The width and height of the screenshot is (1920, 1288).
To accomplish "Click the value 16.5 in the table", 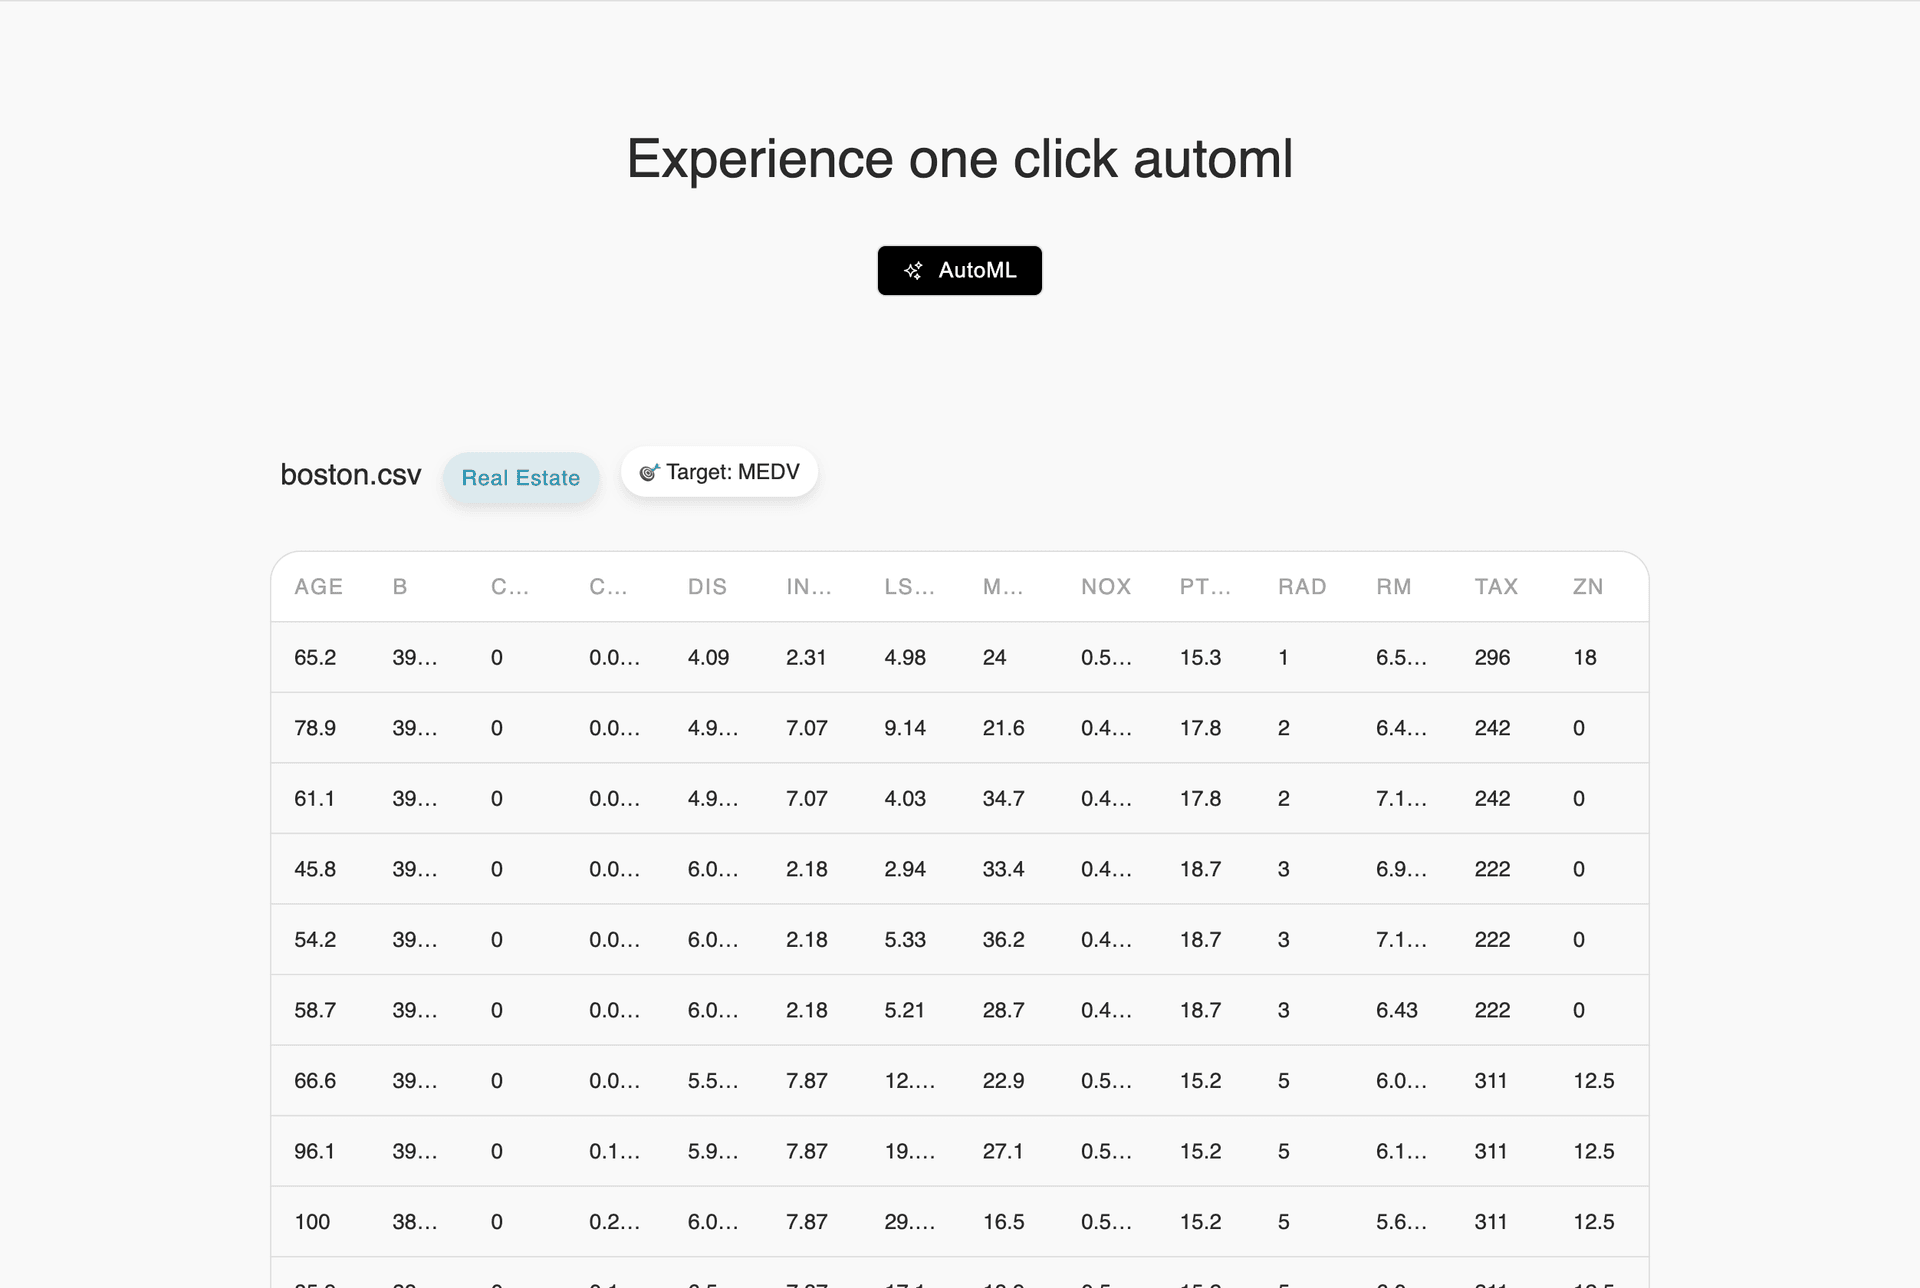I will (1003, 1222).
